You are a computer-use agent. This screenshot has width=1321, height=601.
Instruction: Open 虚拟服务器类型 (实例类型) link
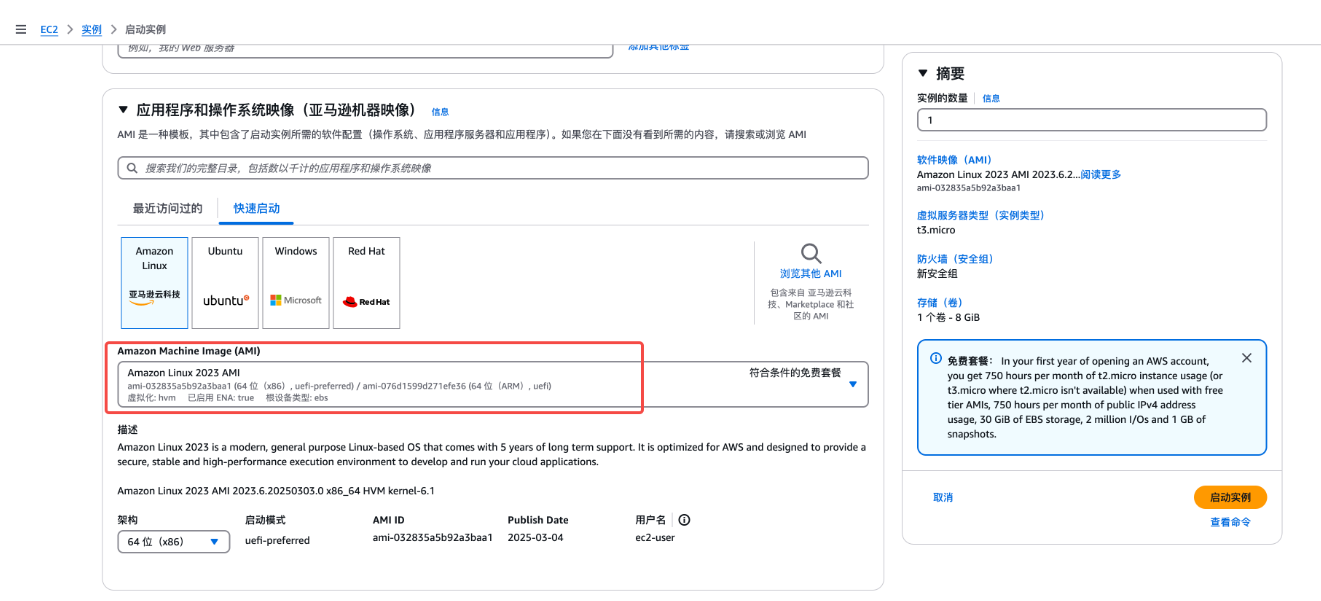click(981, 215)
